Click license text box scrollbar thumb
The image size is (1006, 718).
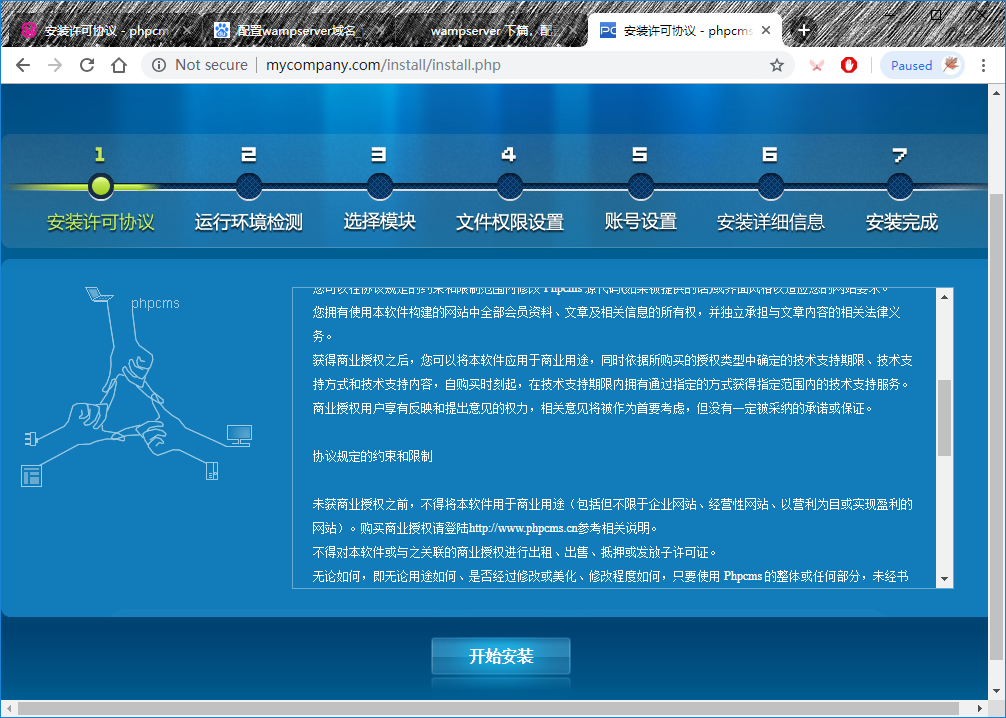(944, 418)
